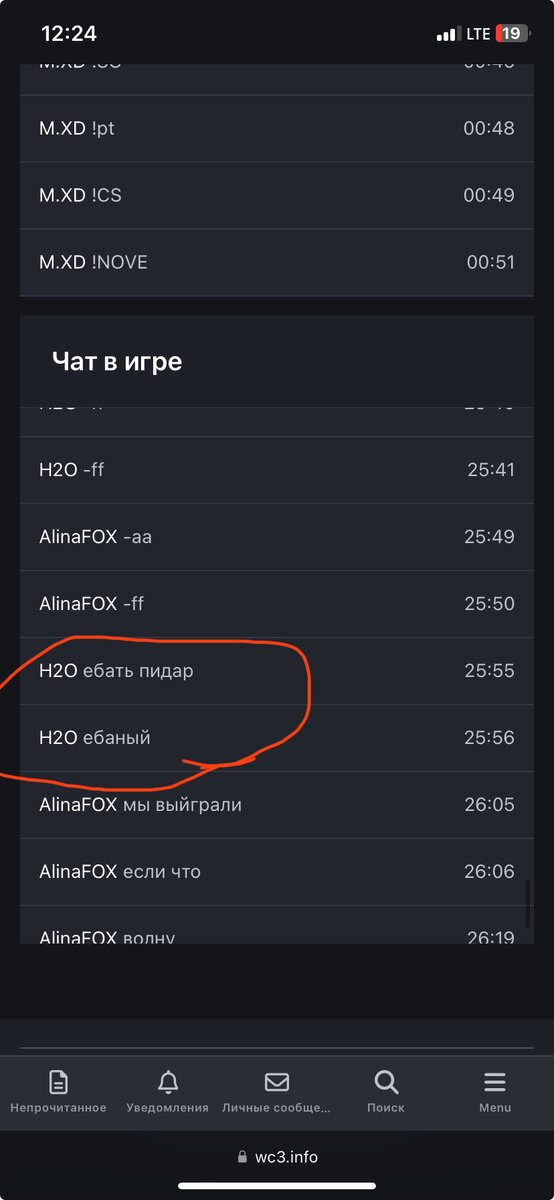
Task: Tap the Чат в игре heading
Action: (x=117, y=361)
